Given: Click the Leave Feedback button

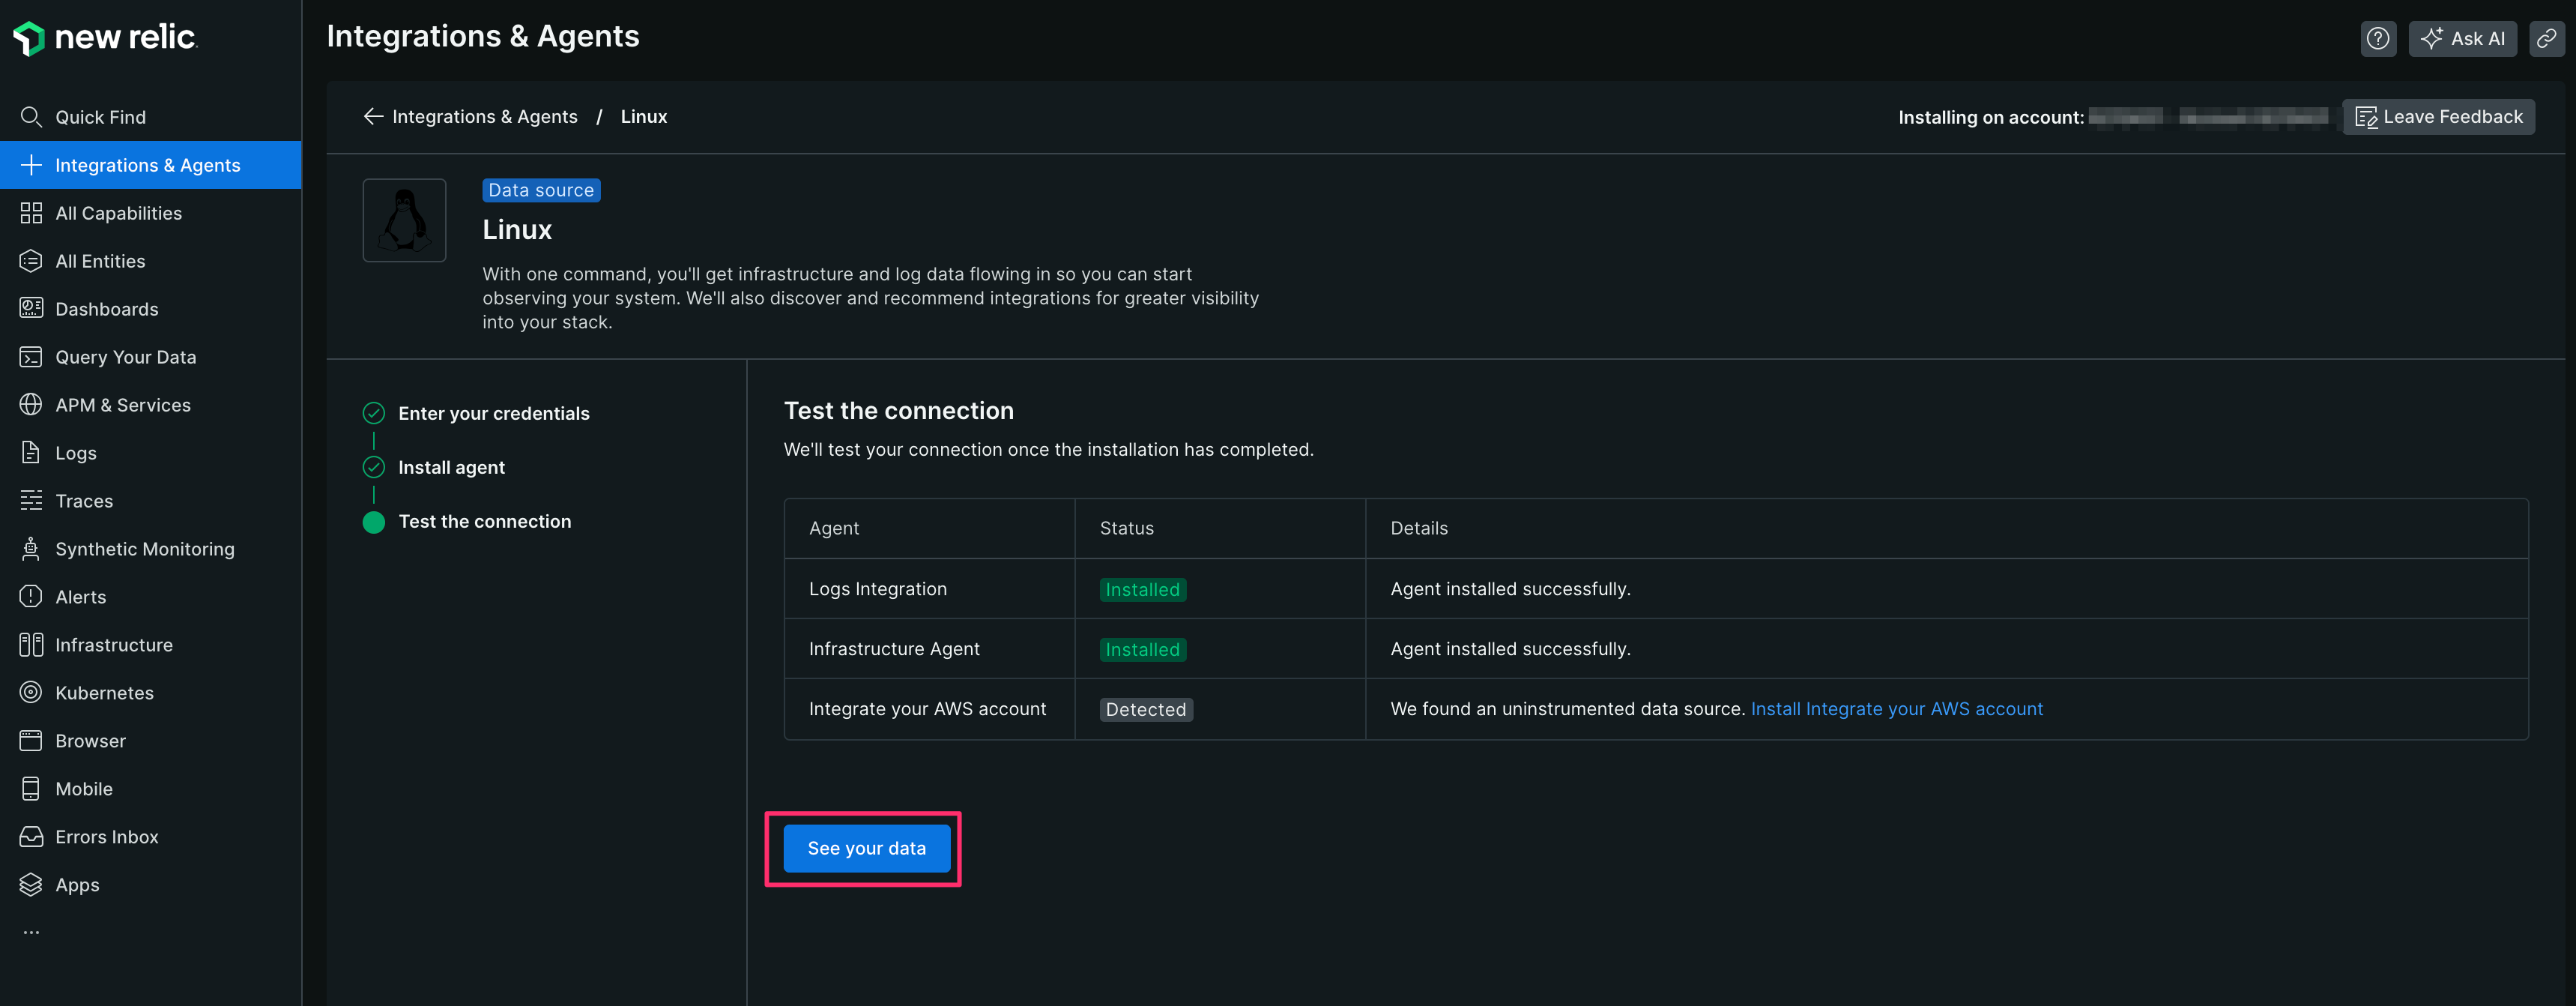Looking at the screenshot, I should pos(2438,116).
